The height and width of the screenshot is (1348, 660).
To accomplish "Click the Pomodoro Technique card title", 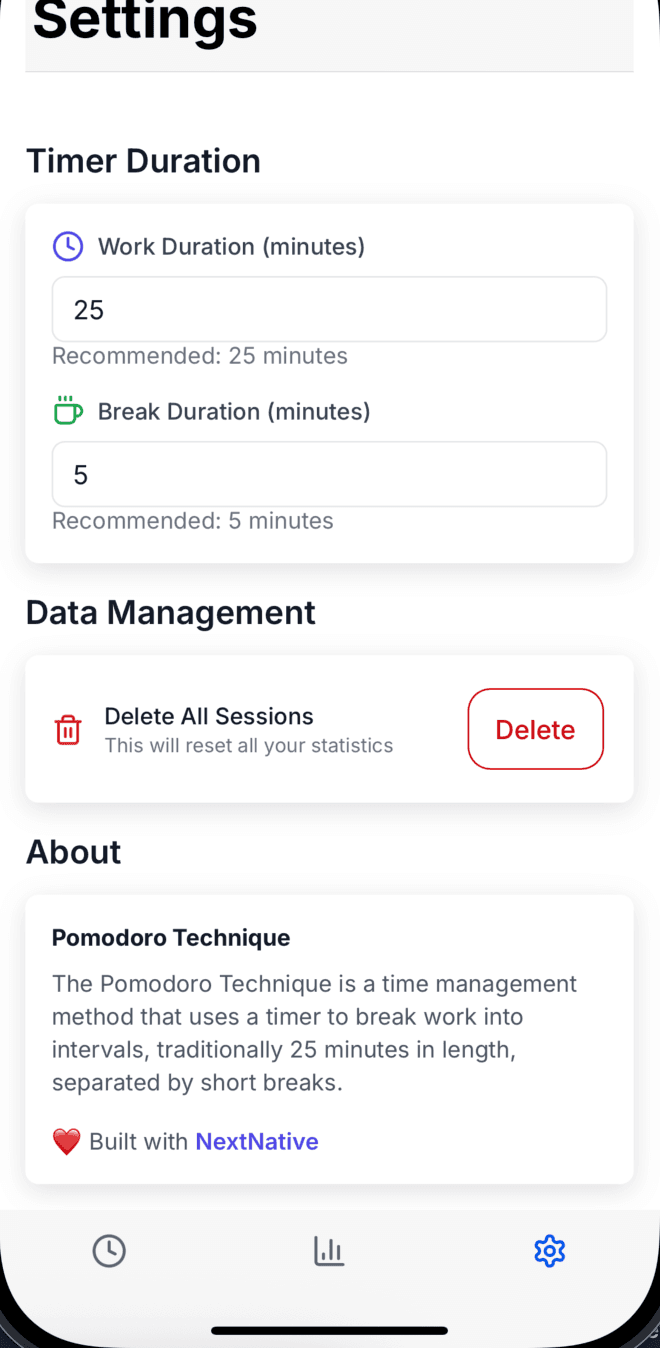I will click(170, 937).
